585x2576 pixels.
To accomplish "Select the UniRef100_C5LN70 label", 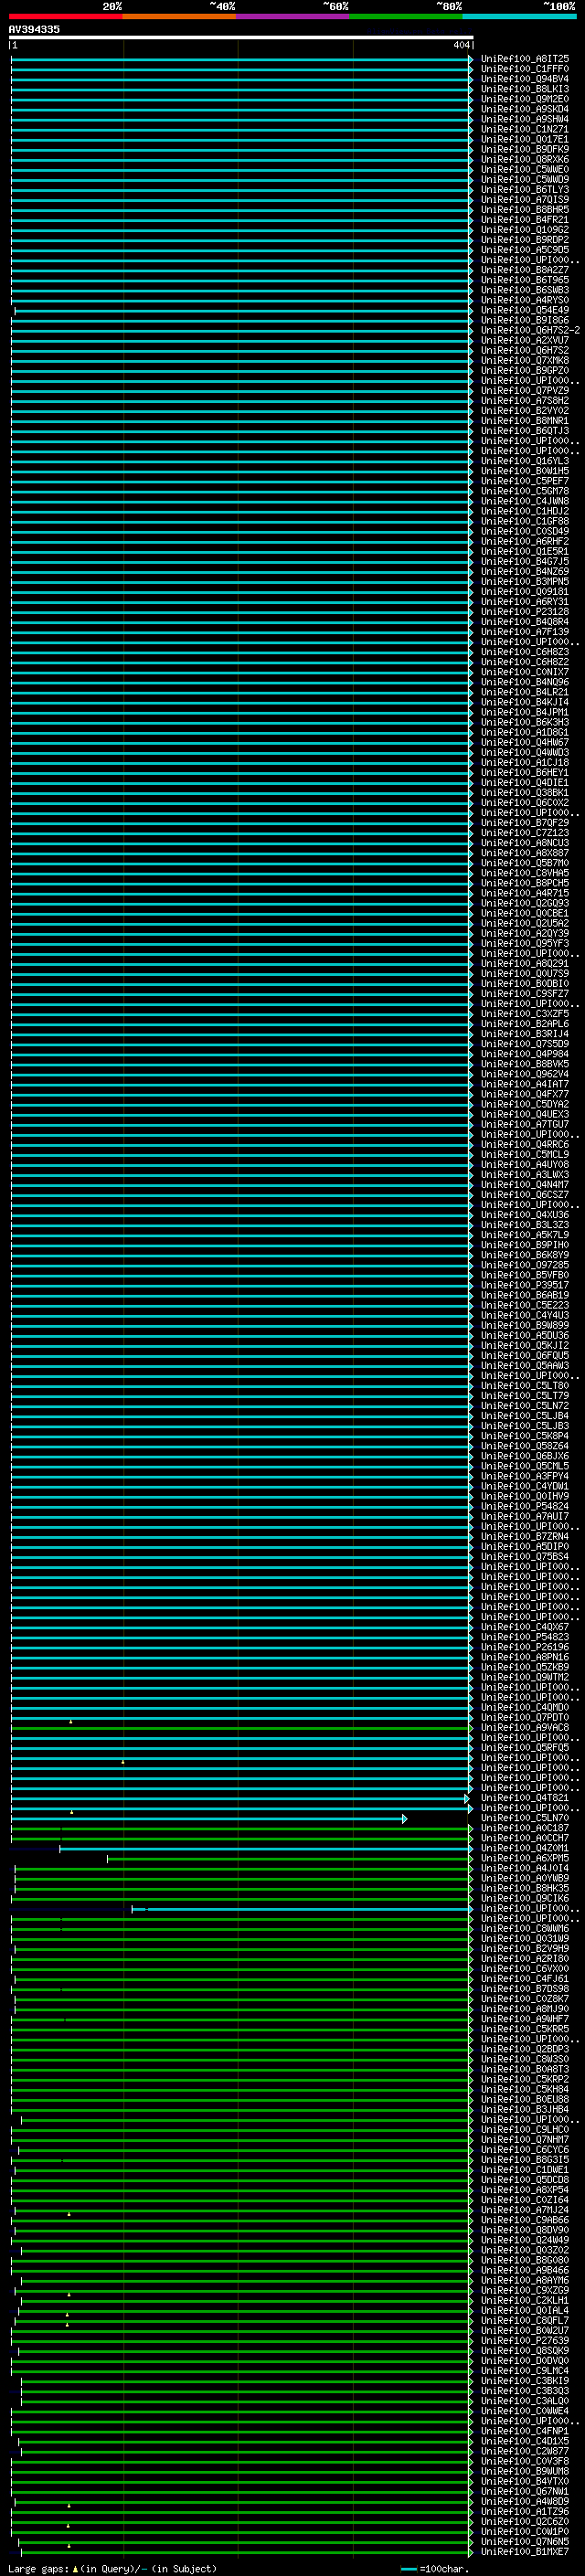I will point(525,1818).
